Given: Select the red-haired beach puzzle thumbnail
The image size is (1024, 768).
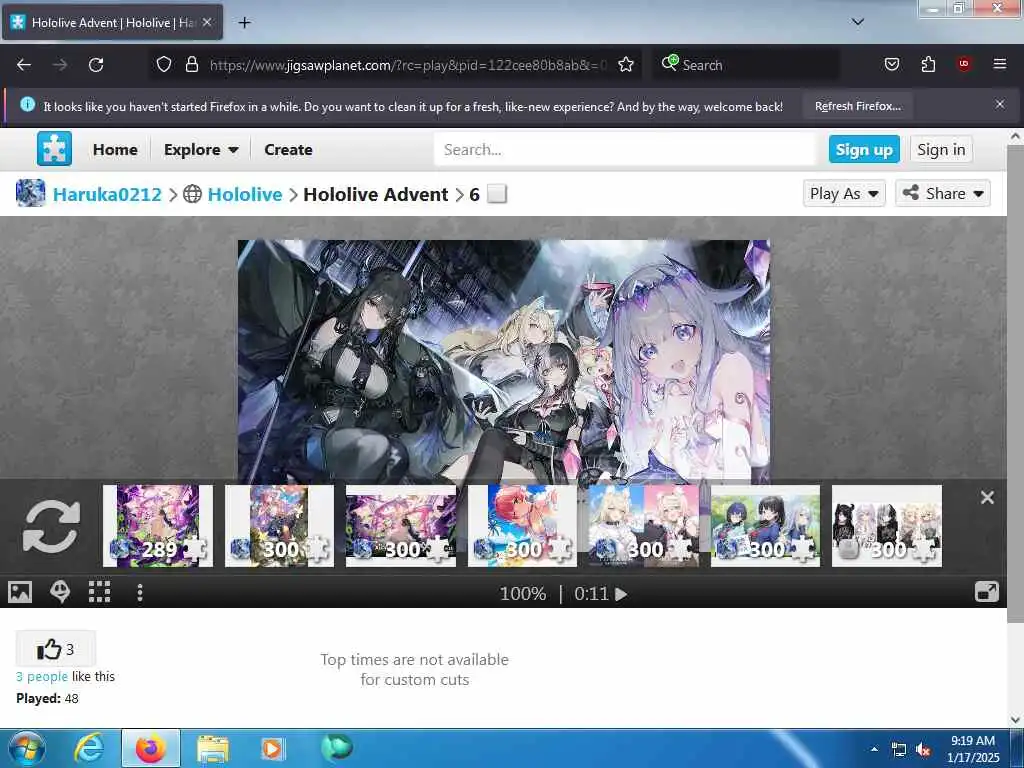Looking at the screenshot, I should tap(522, 526).
